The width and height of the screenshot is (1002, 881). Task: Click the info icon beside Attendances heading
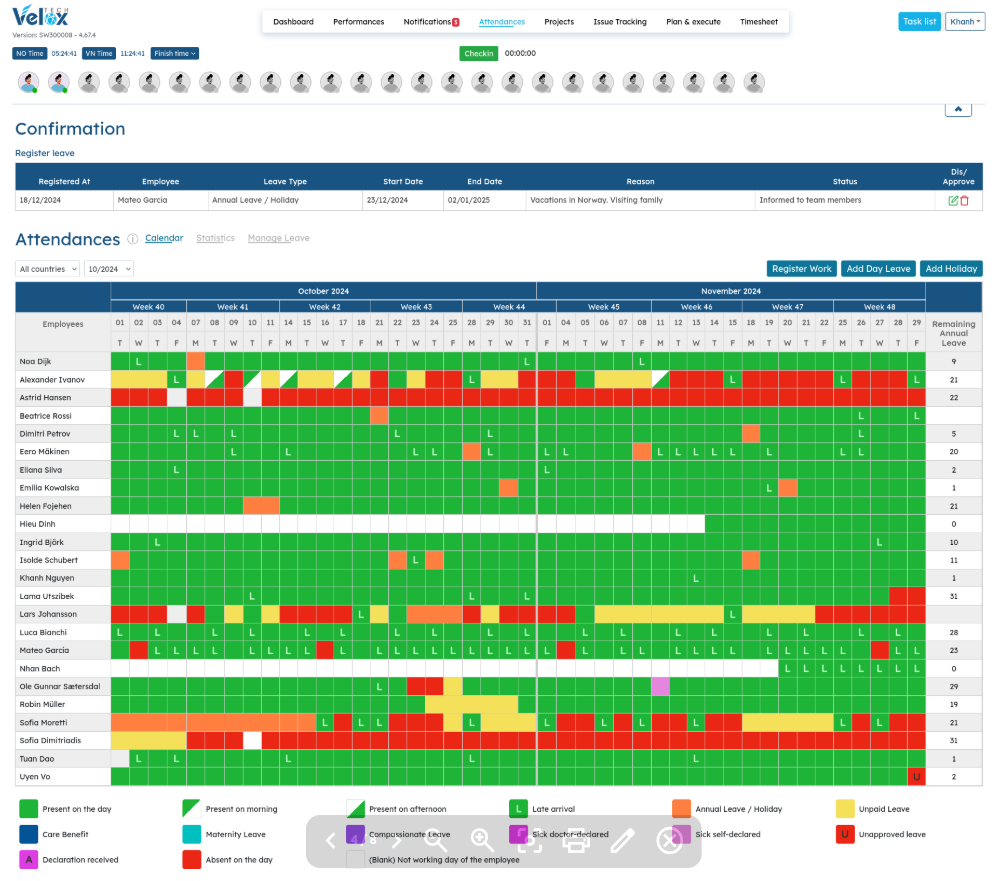[133, 239]
